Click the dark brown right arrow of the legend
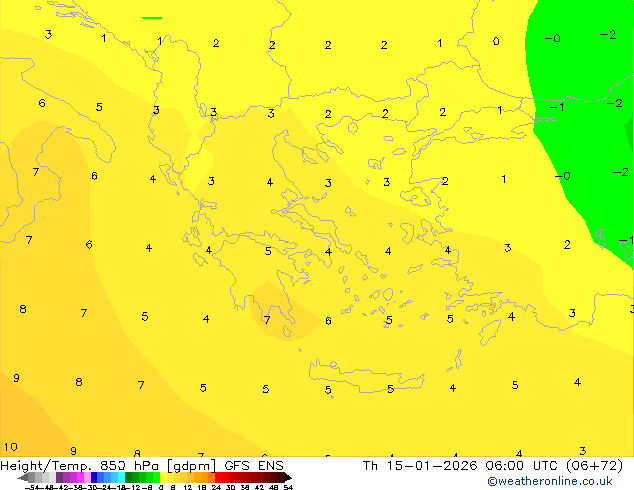634x490 pixels. pyautogui.click(x=288, y=478)
